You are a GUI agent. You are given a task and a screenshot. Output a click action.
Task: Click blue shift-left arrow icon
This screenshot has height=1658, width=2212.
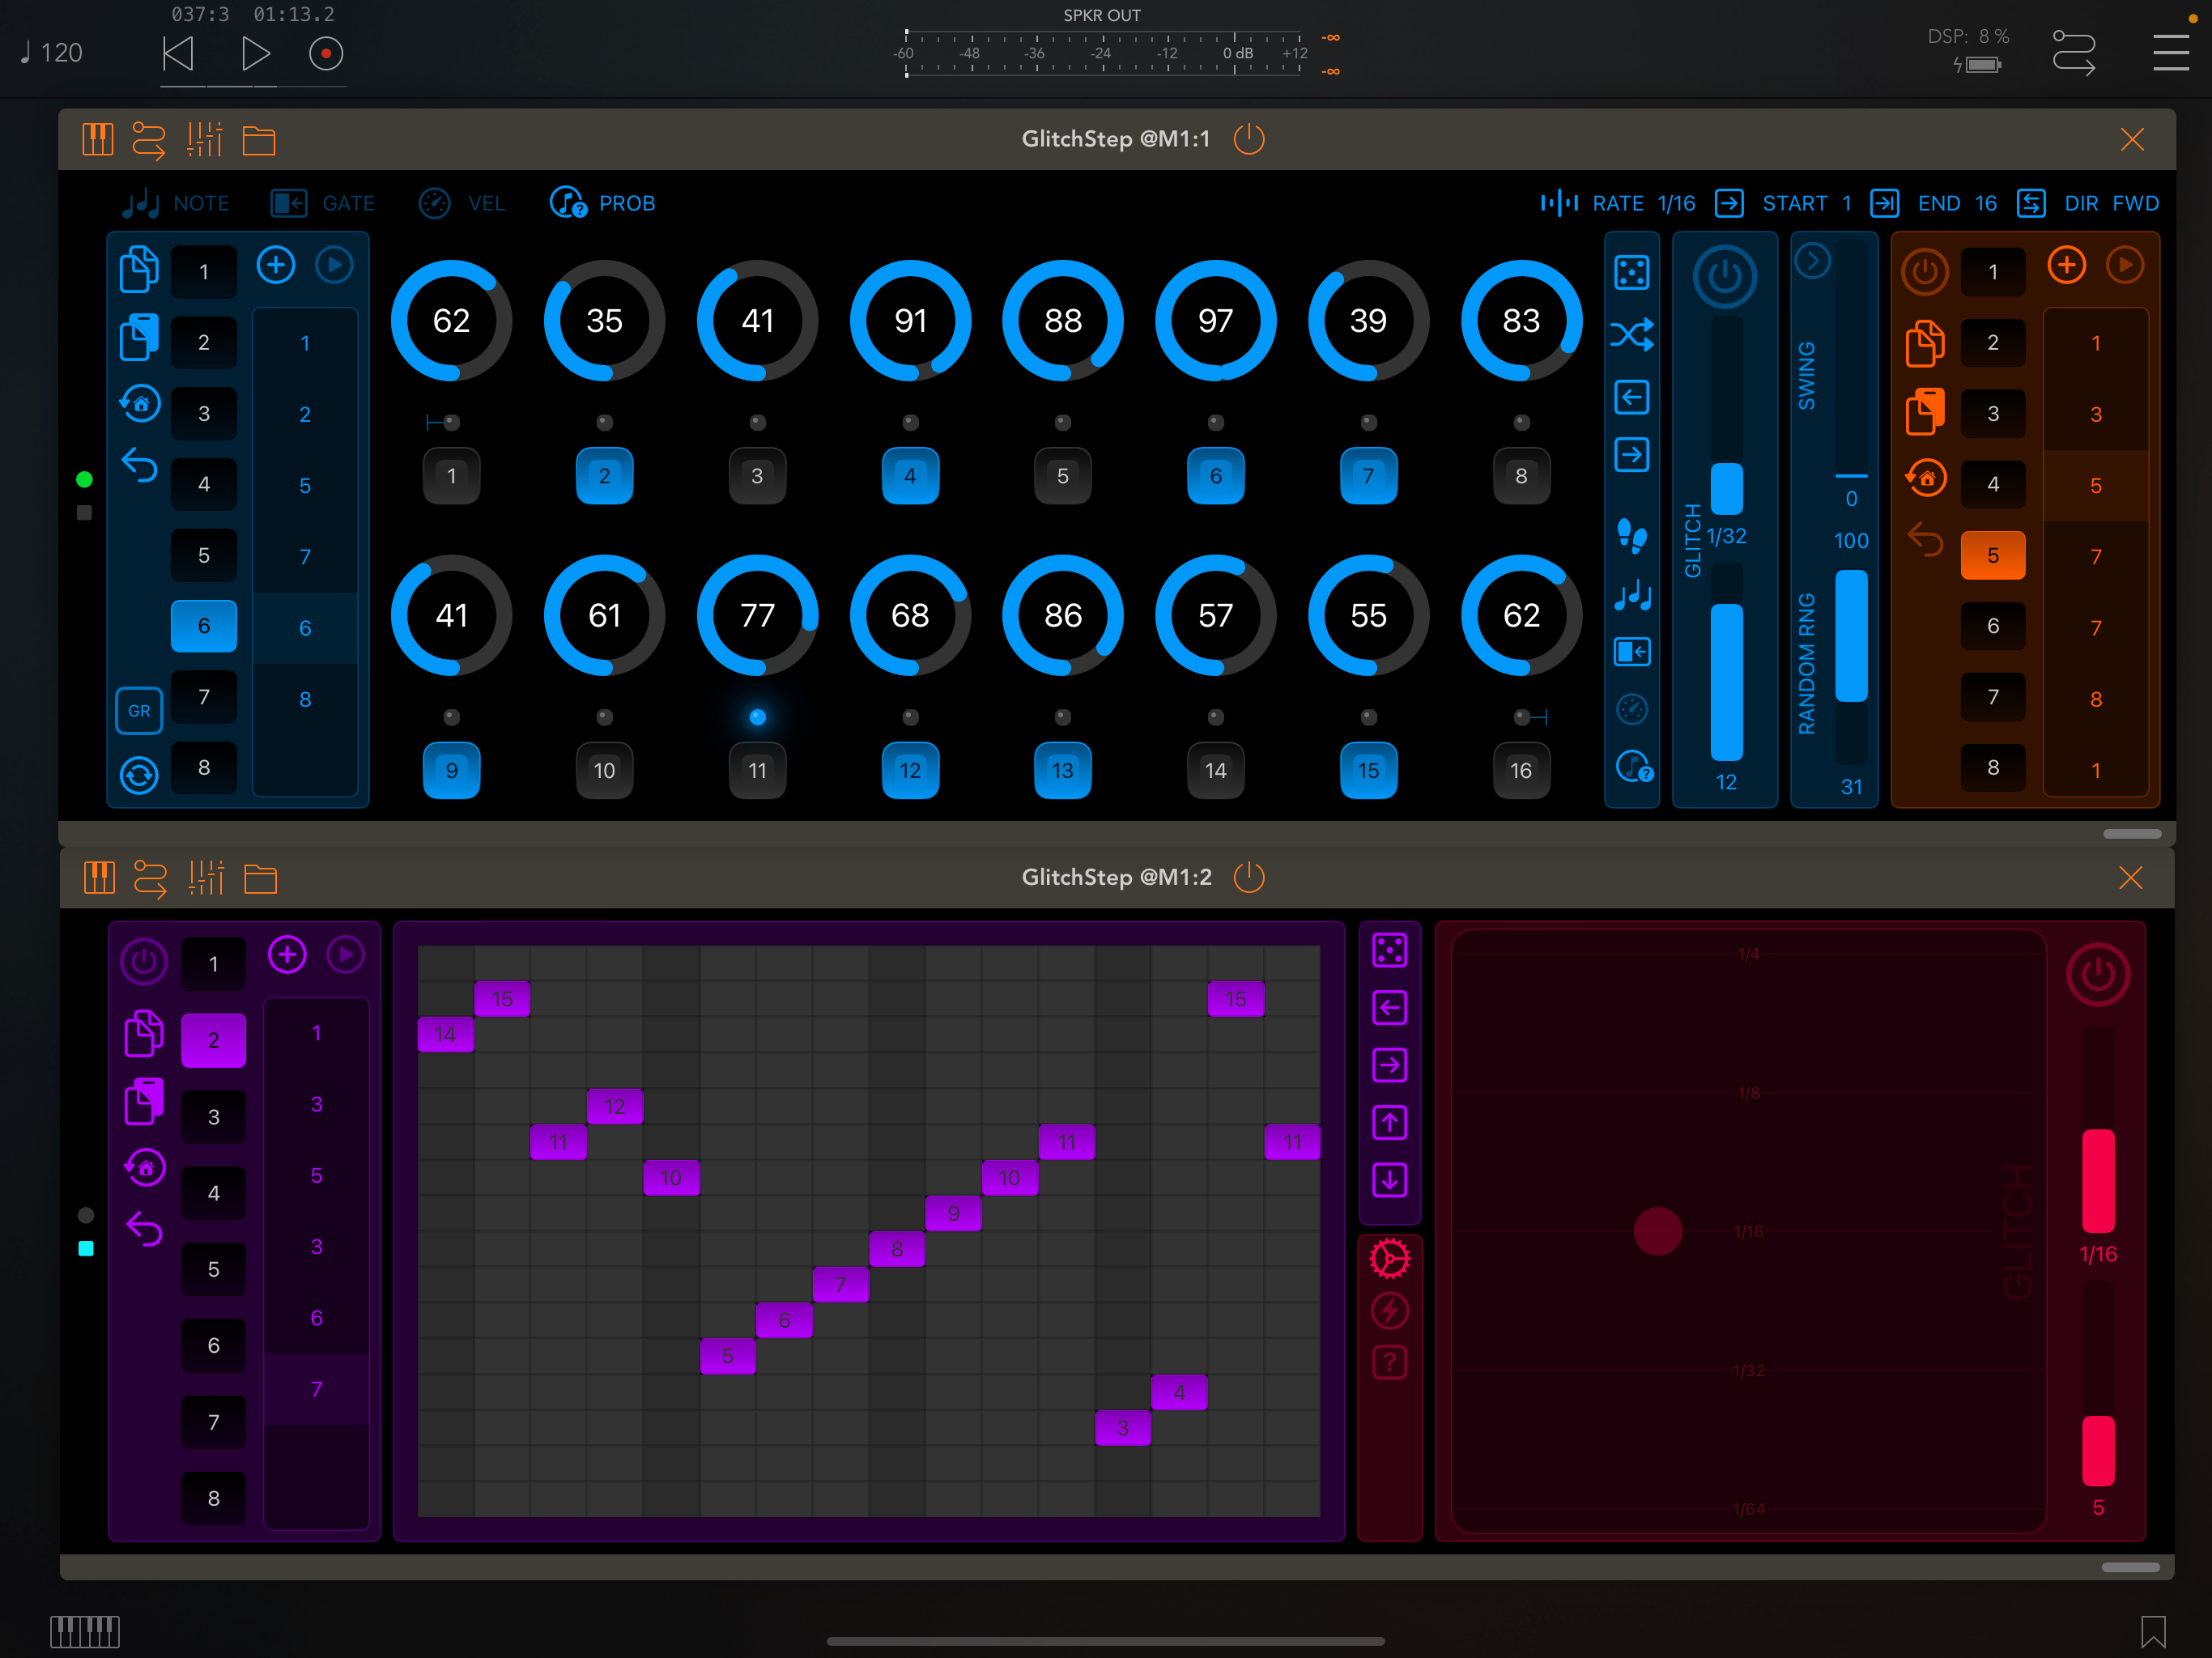point(1631,397)
